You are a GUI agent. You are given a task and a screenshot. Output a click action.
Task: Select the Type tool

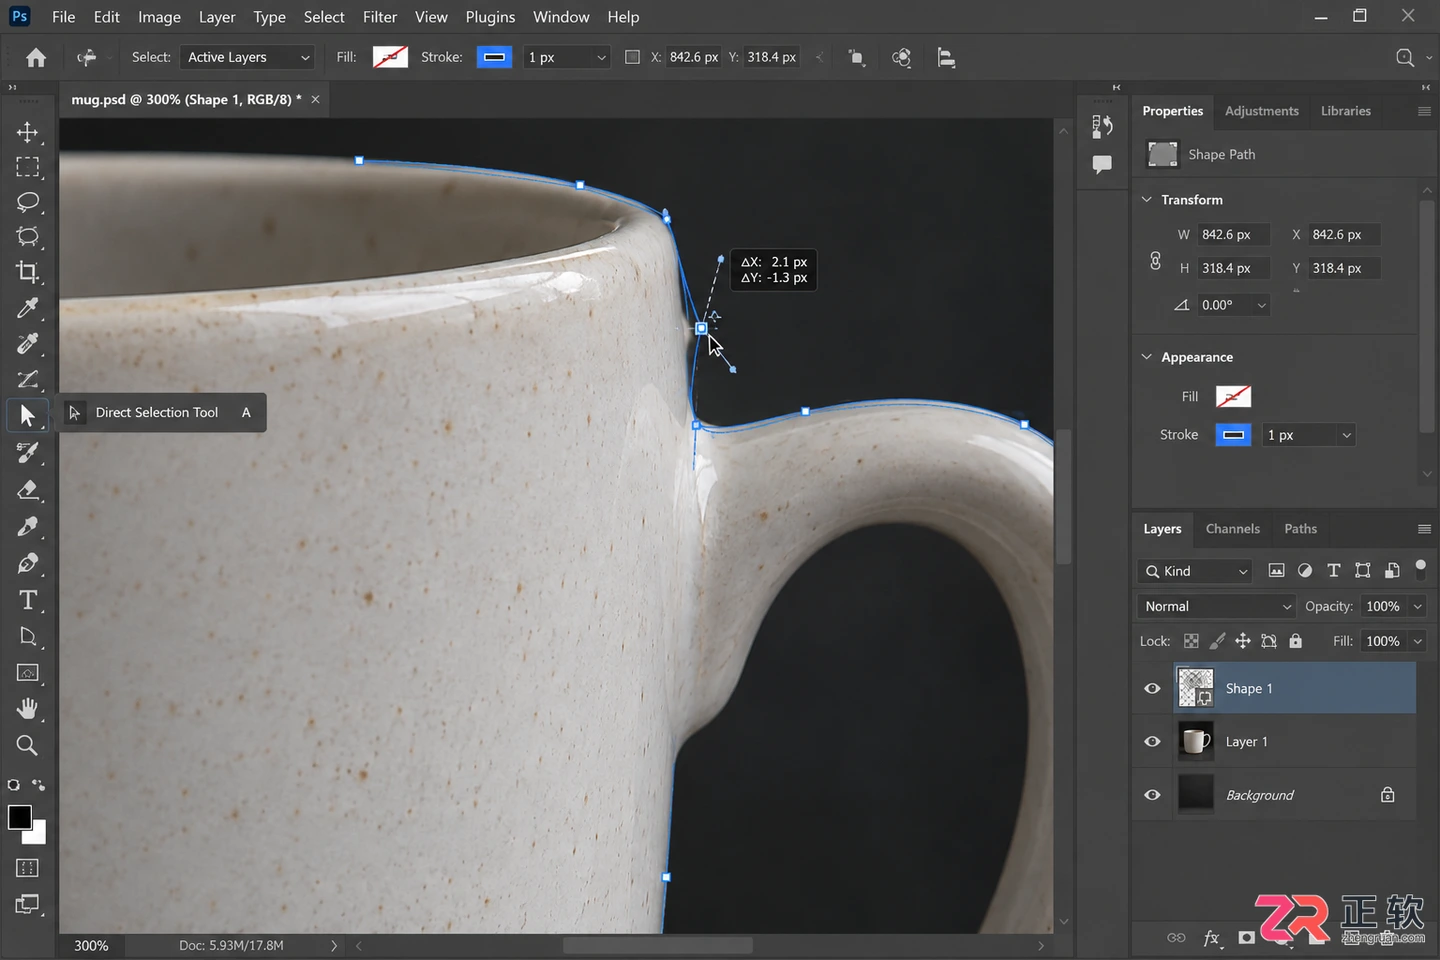coord(27,600)
